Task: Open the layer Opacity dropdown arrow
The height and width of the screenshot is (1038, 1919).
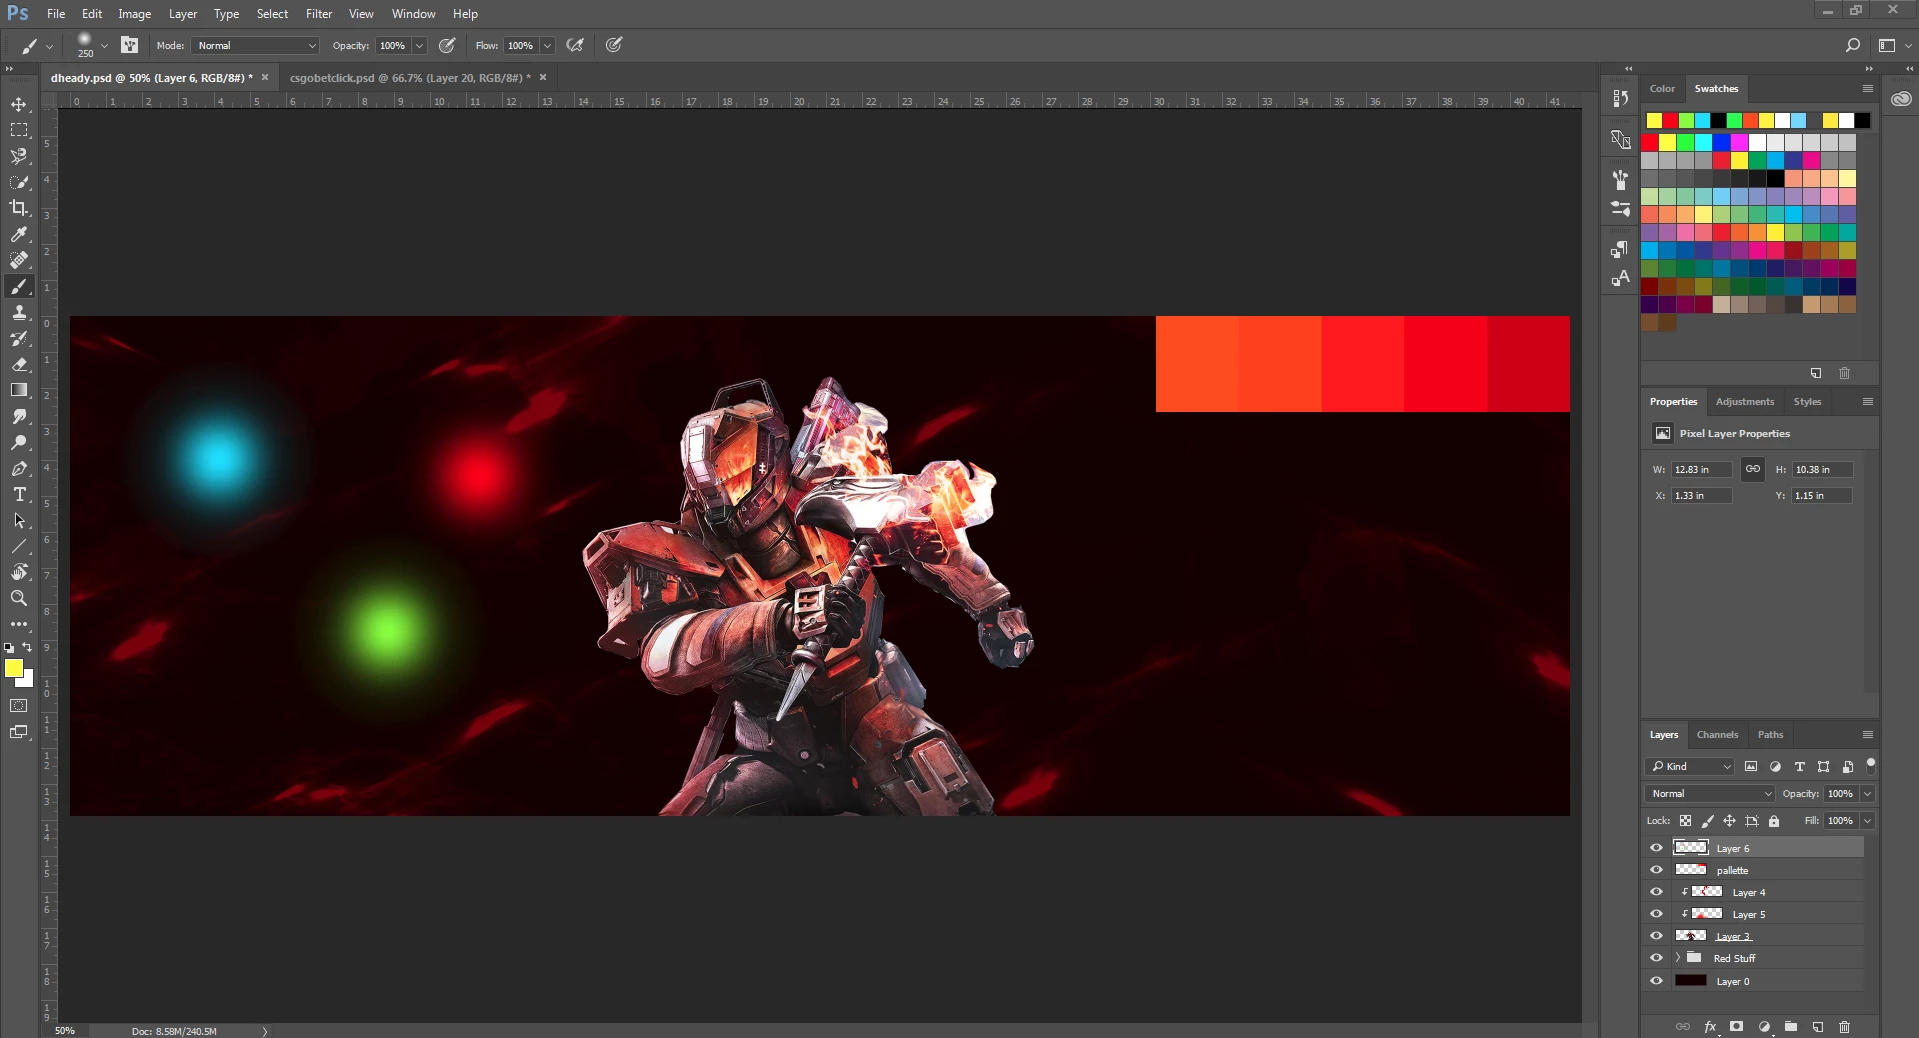Action: 1867,793
